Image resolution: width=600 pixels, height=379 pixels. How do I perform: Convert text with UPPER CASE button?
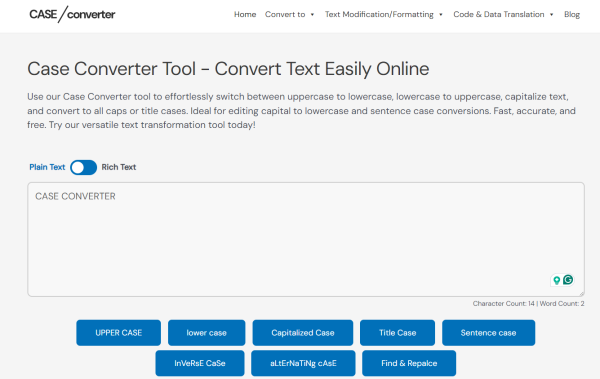pos(119,333)
